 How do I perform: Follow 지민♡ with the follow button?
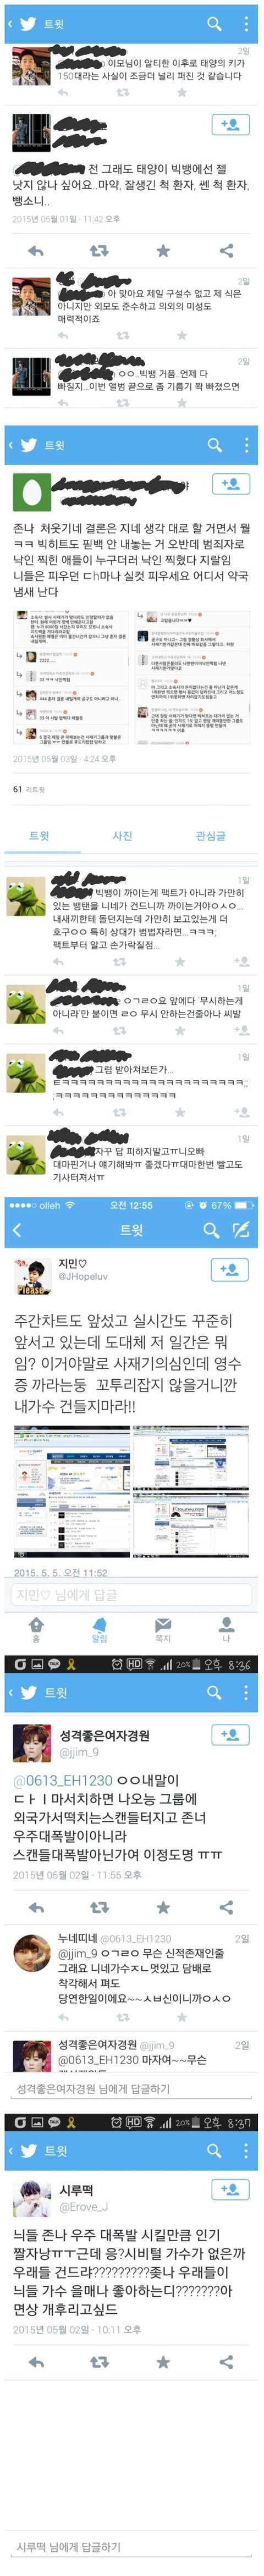coord(229,1269)
